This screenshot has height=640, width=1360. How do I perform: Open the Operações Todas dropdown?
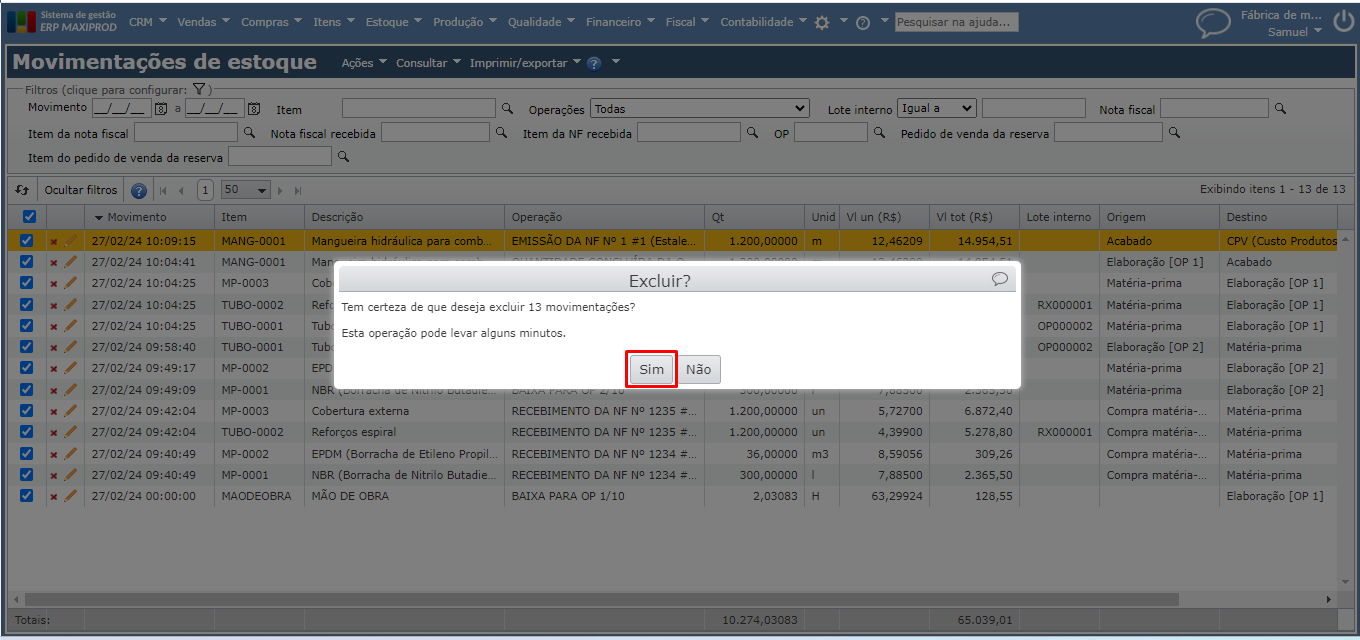pyautogui.click(x=699, y=108)
